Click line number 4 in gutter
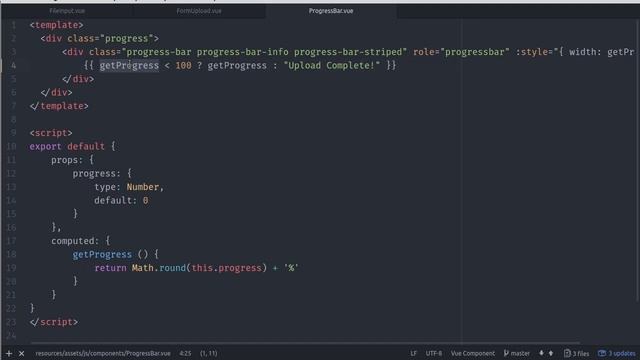This screenshot has width=640, height=360. tap(13, 66)
